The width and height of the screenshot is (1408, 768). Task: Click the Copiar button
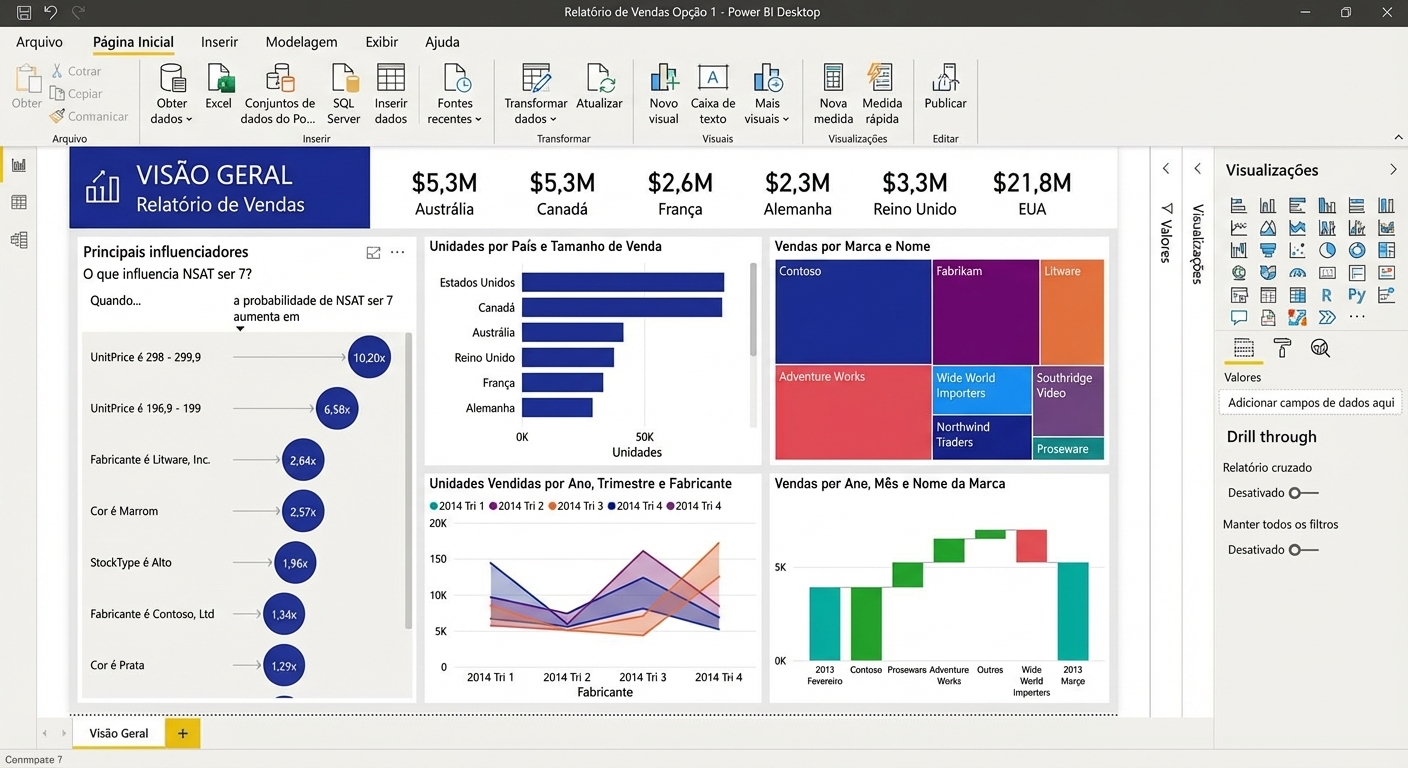pos(77,94)
